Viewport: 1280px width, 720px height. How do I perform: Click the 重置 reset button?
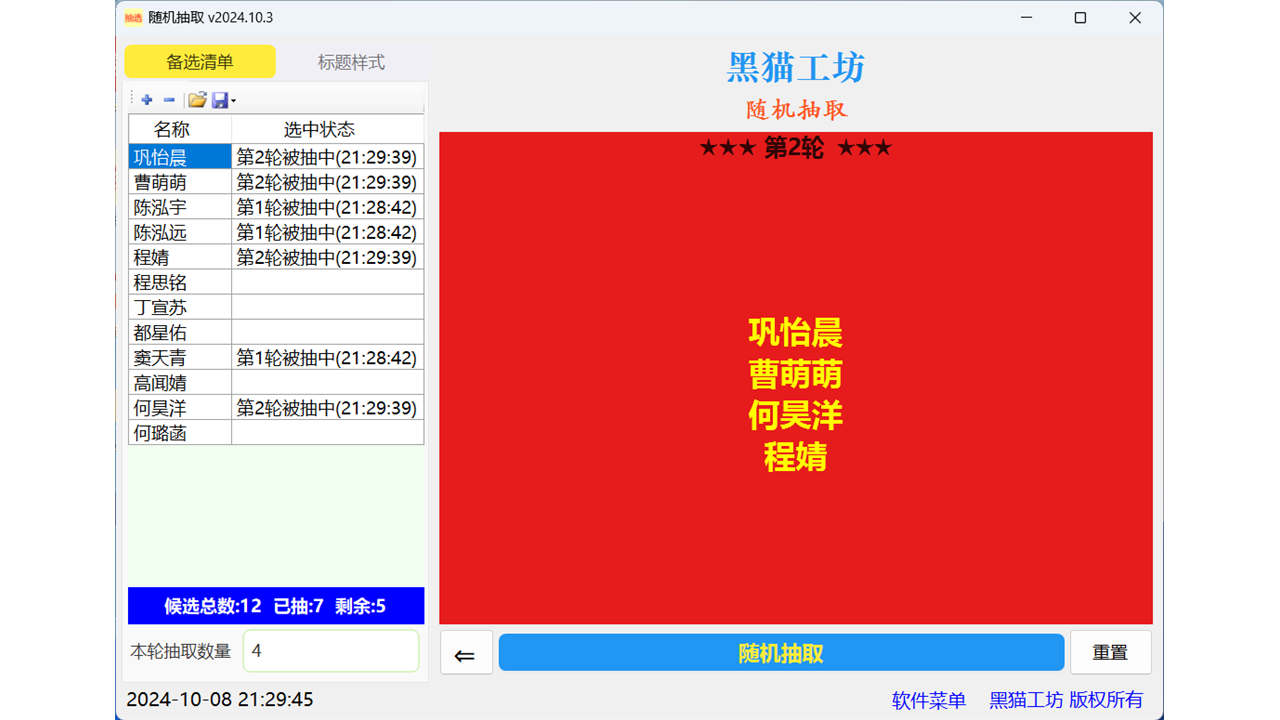[1110, 653]
